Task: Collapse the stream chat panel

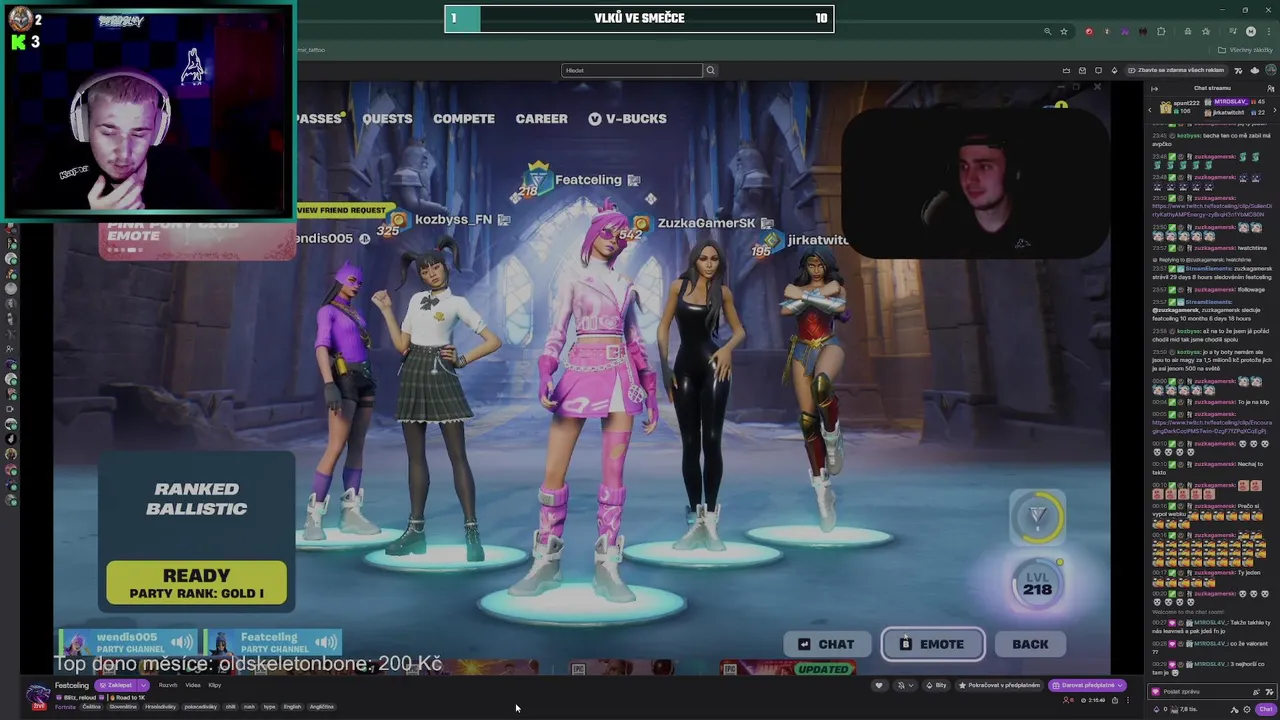Action: 1154,89
